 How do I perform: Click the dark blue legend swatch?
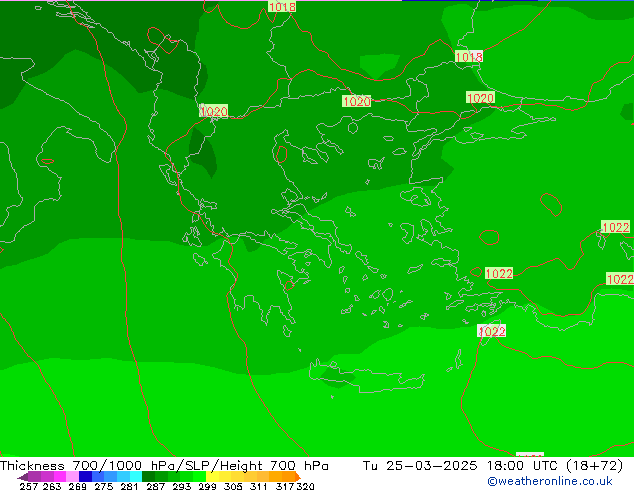(x=85, y=476)
